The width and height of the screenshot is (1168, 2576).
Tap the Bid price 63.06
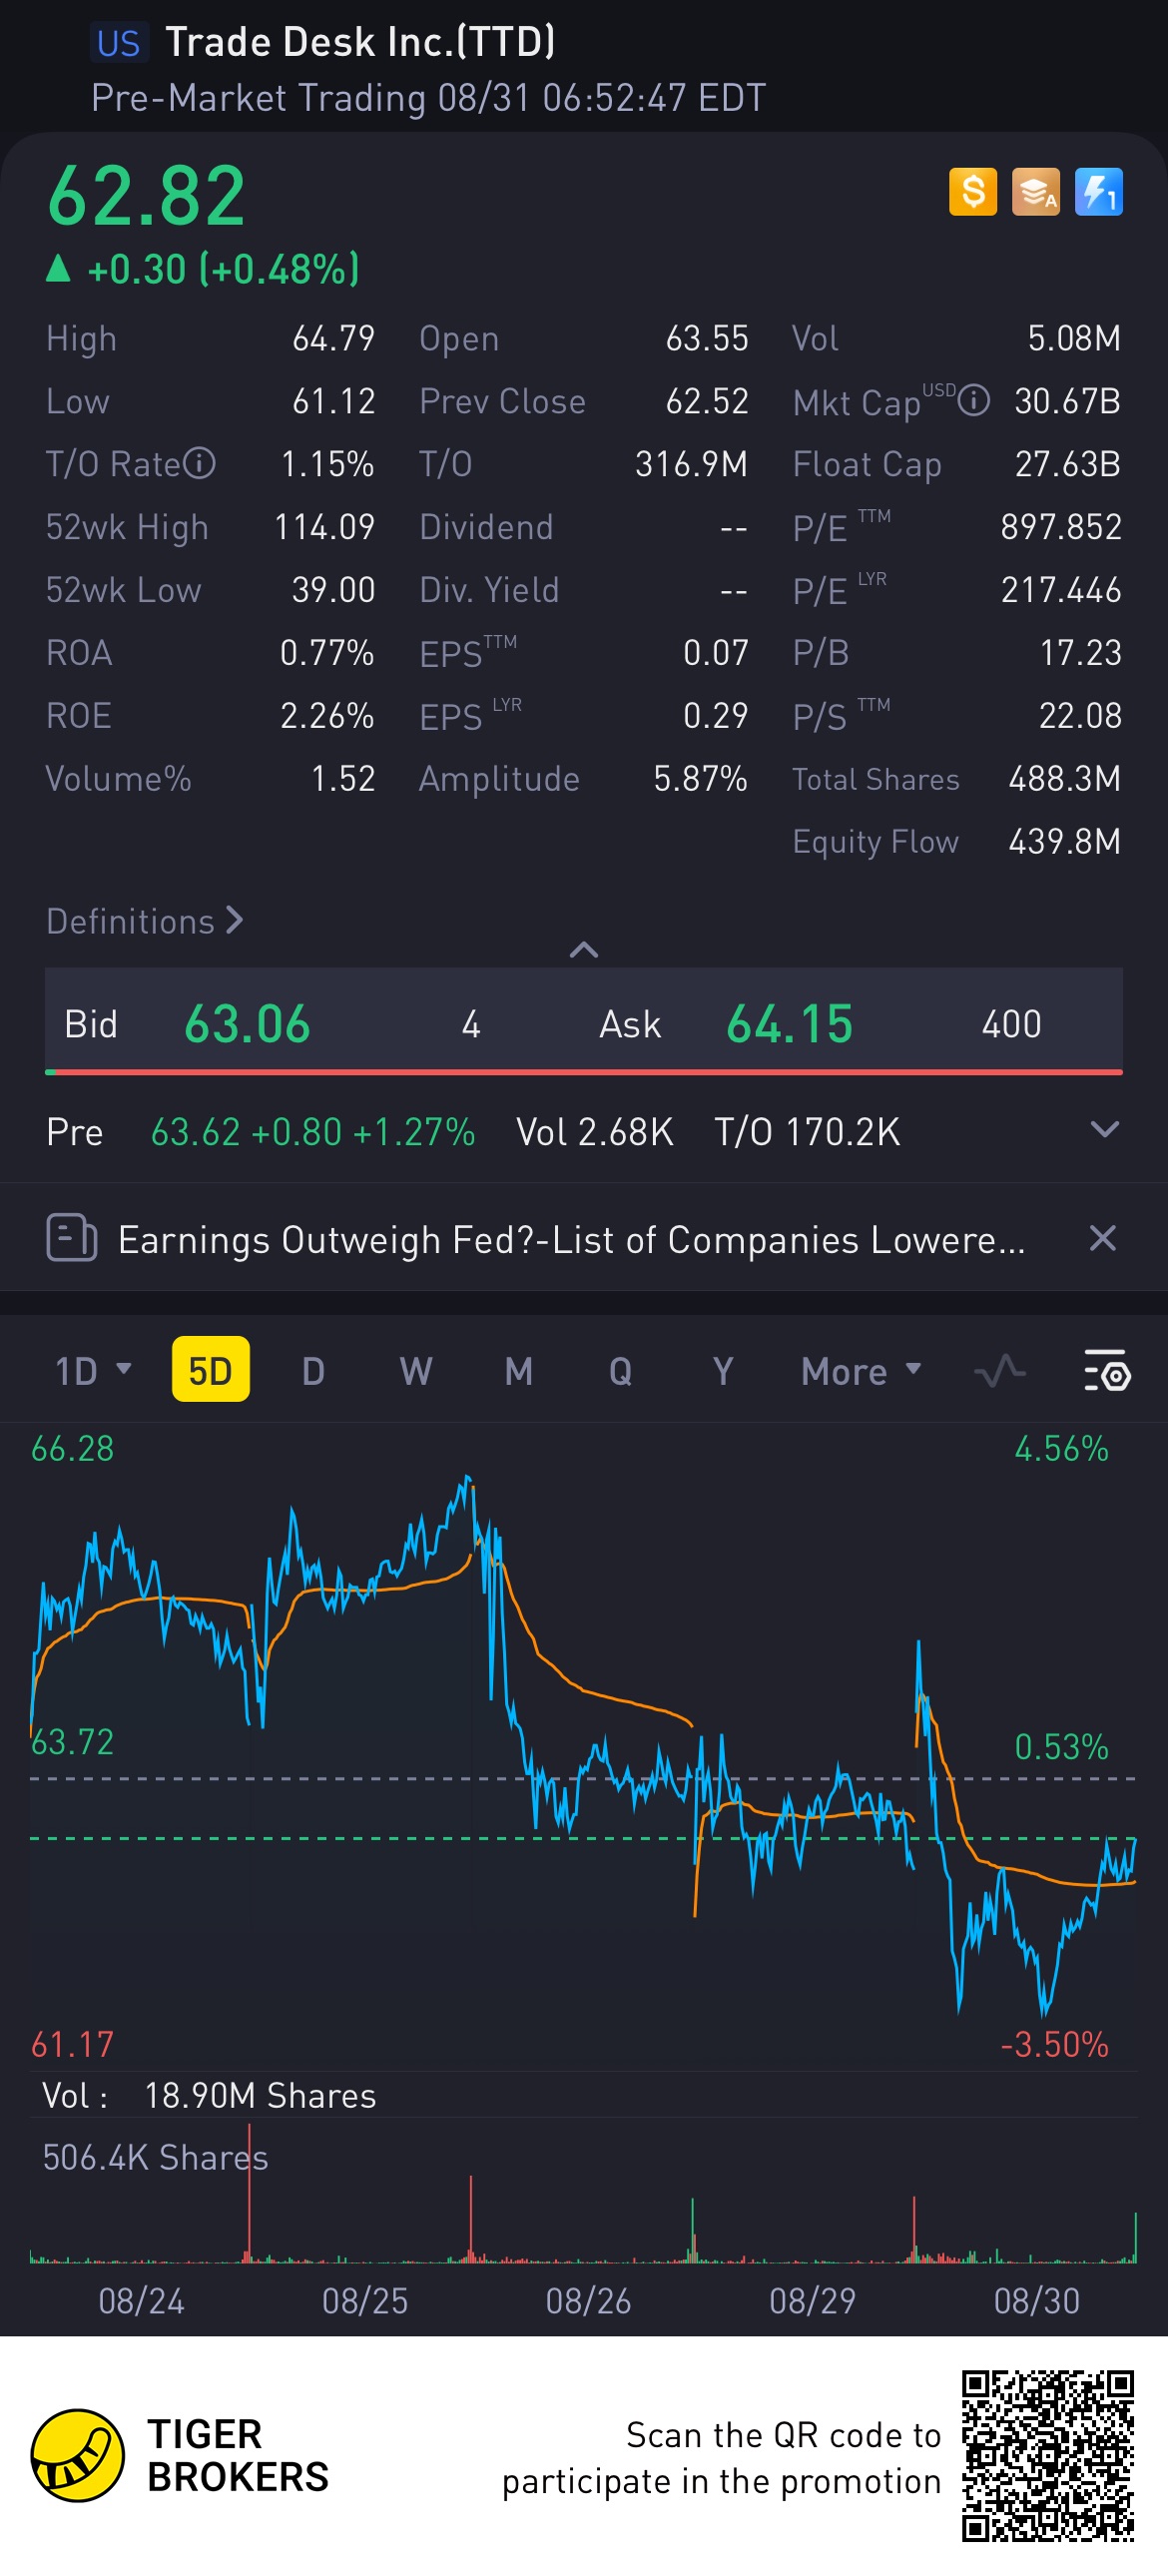[x=247, y=1024]
